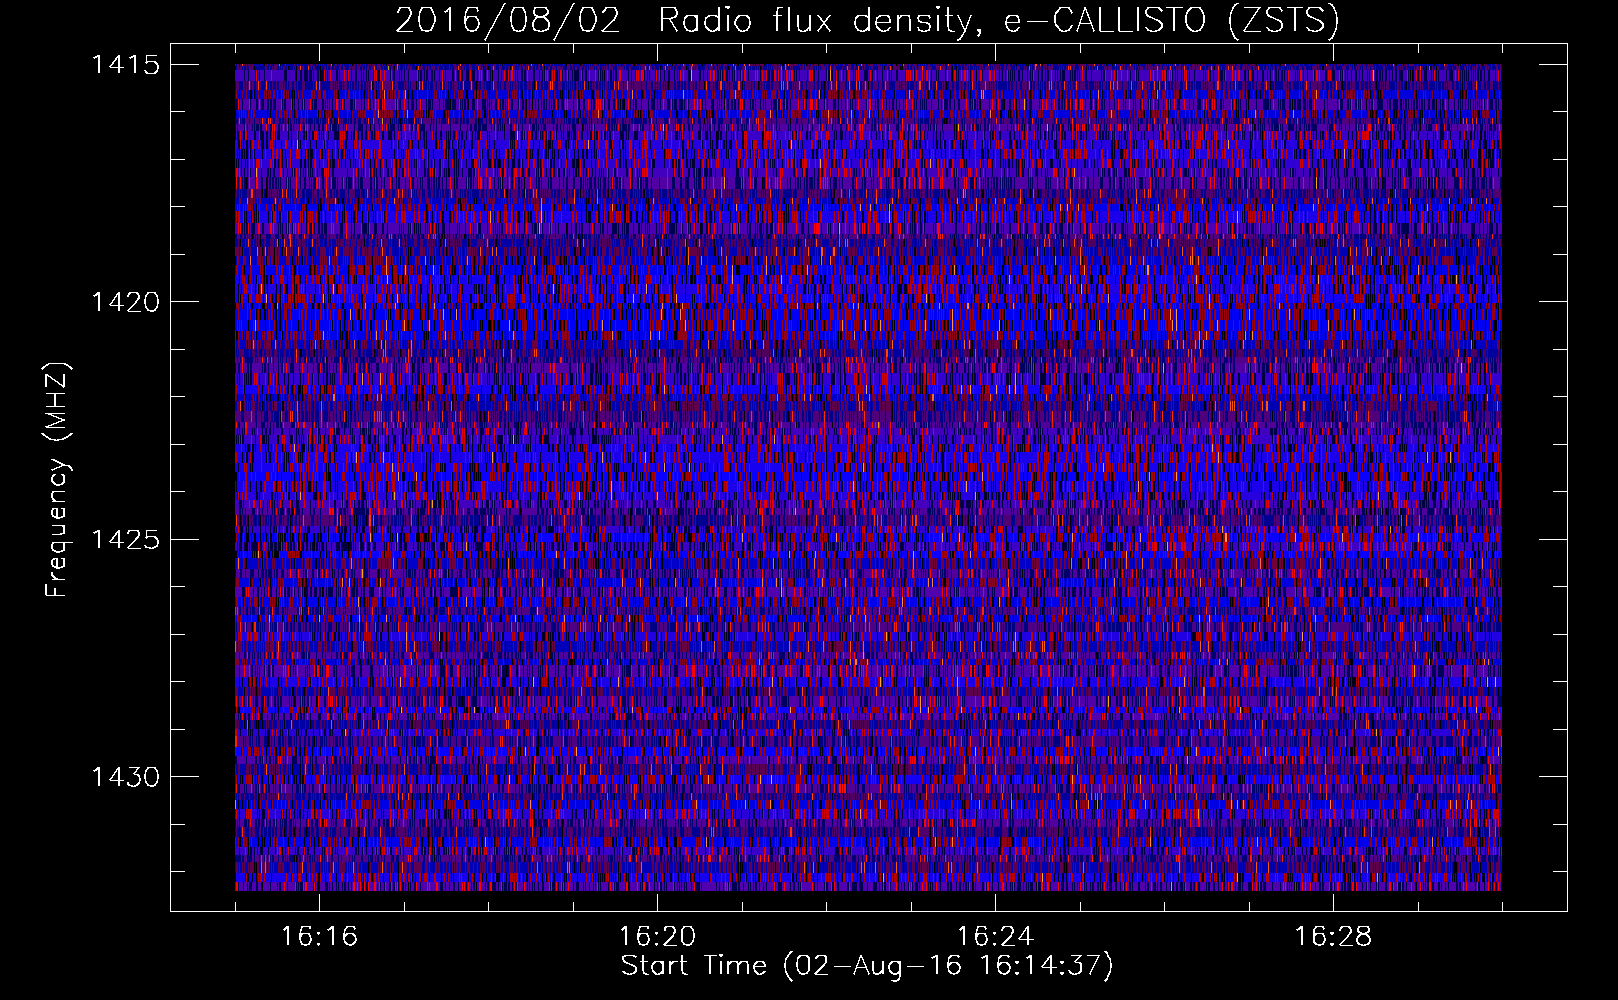This screenshot has height=1000, width=1618.
Task: Click the 16:16 time tick label
Action: (x=319, y=937)
